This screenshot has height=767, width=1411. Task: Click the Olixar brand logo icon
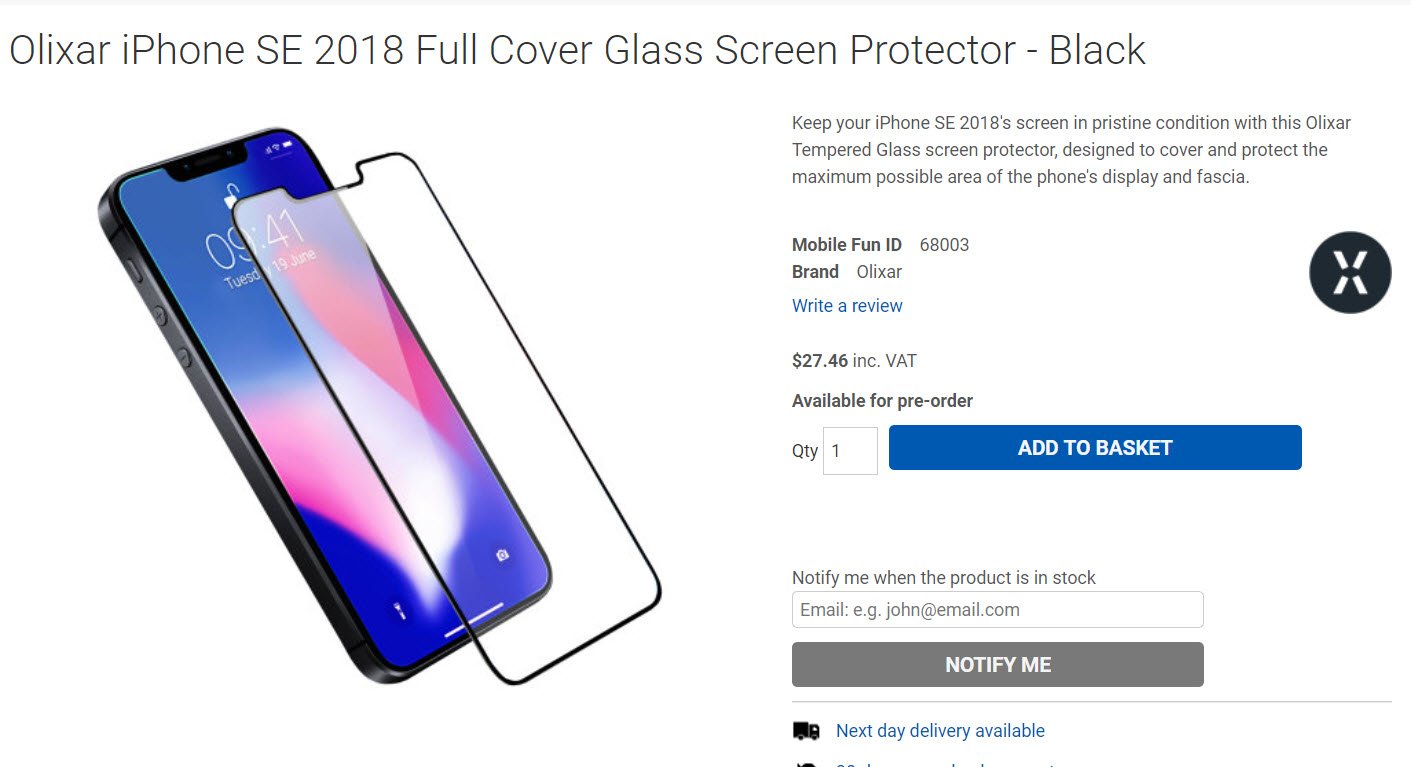1349,272
